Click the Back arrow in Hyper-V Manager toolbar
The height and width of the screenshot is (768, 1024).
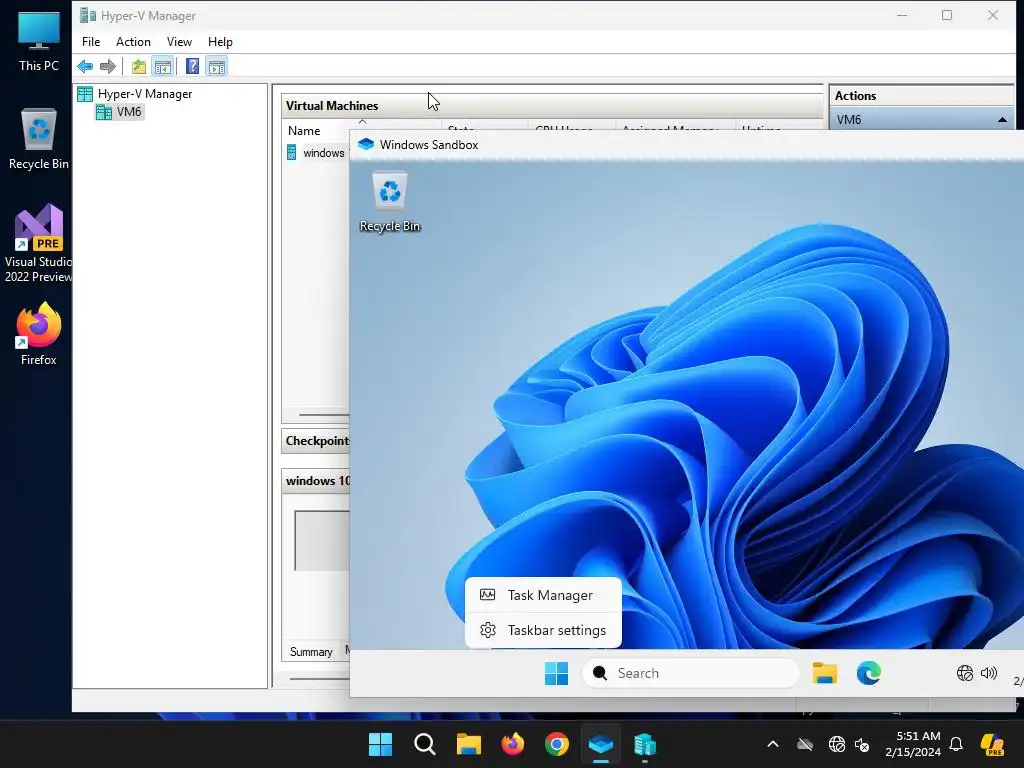pyautogui.click(x=85, y=67)
